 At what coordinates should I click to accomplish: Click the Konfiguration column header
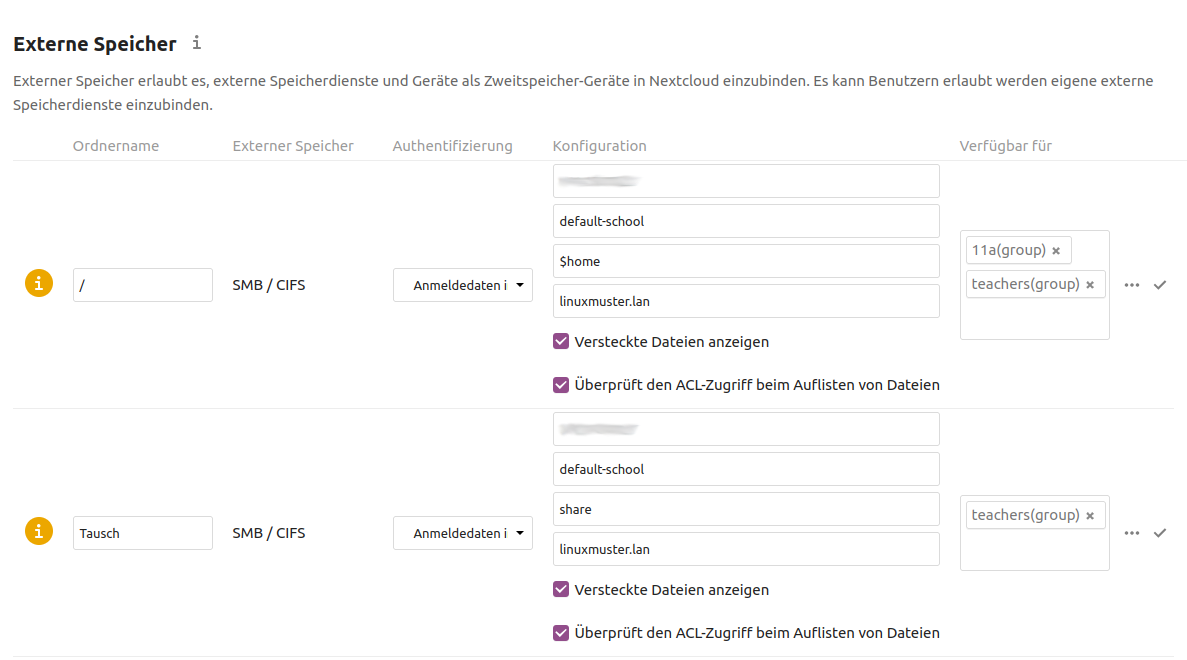click(x=600, y=146)
